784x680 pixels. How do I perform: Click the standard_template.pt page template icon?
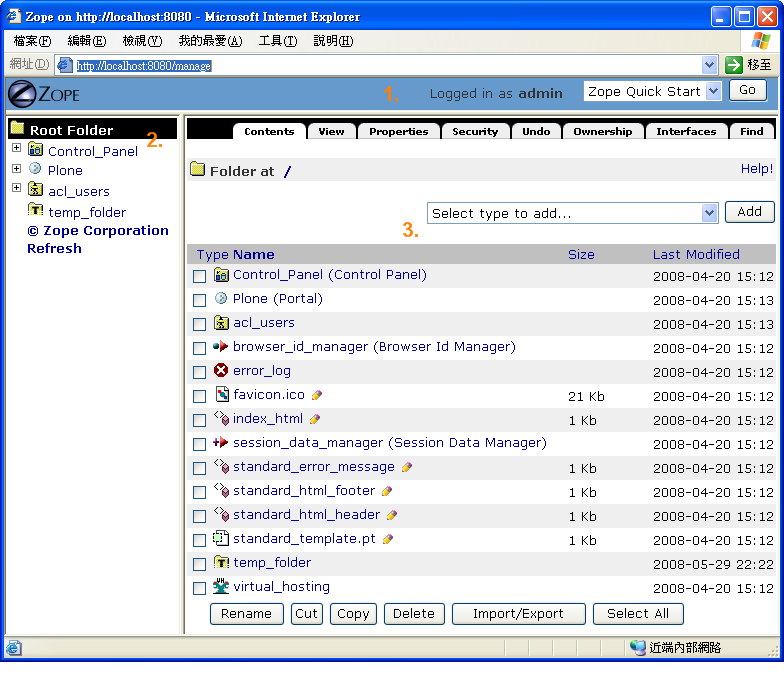220,538
